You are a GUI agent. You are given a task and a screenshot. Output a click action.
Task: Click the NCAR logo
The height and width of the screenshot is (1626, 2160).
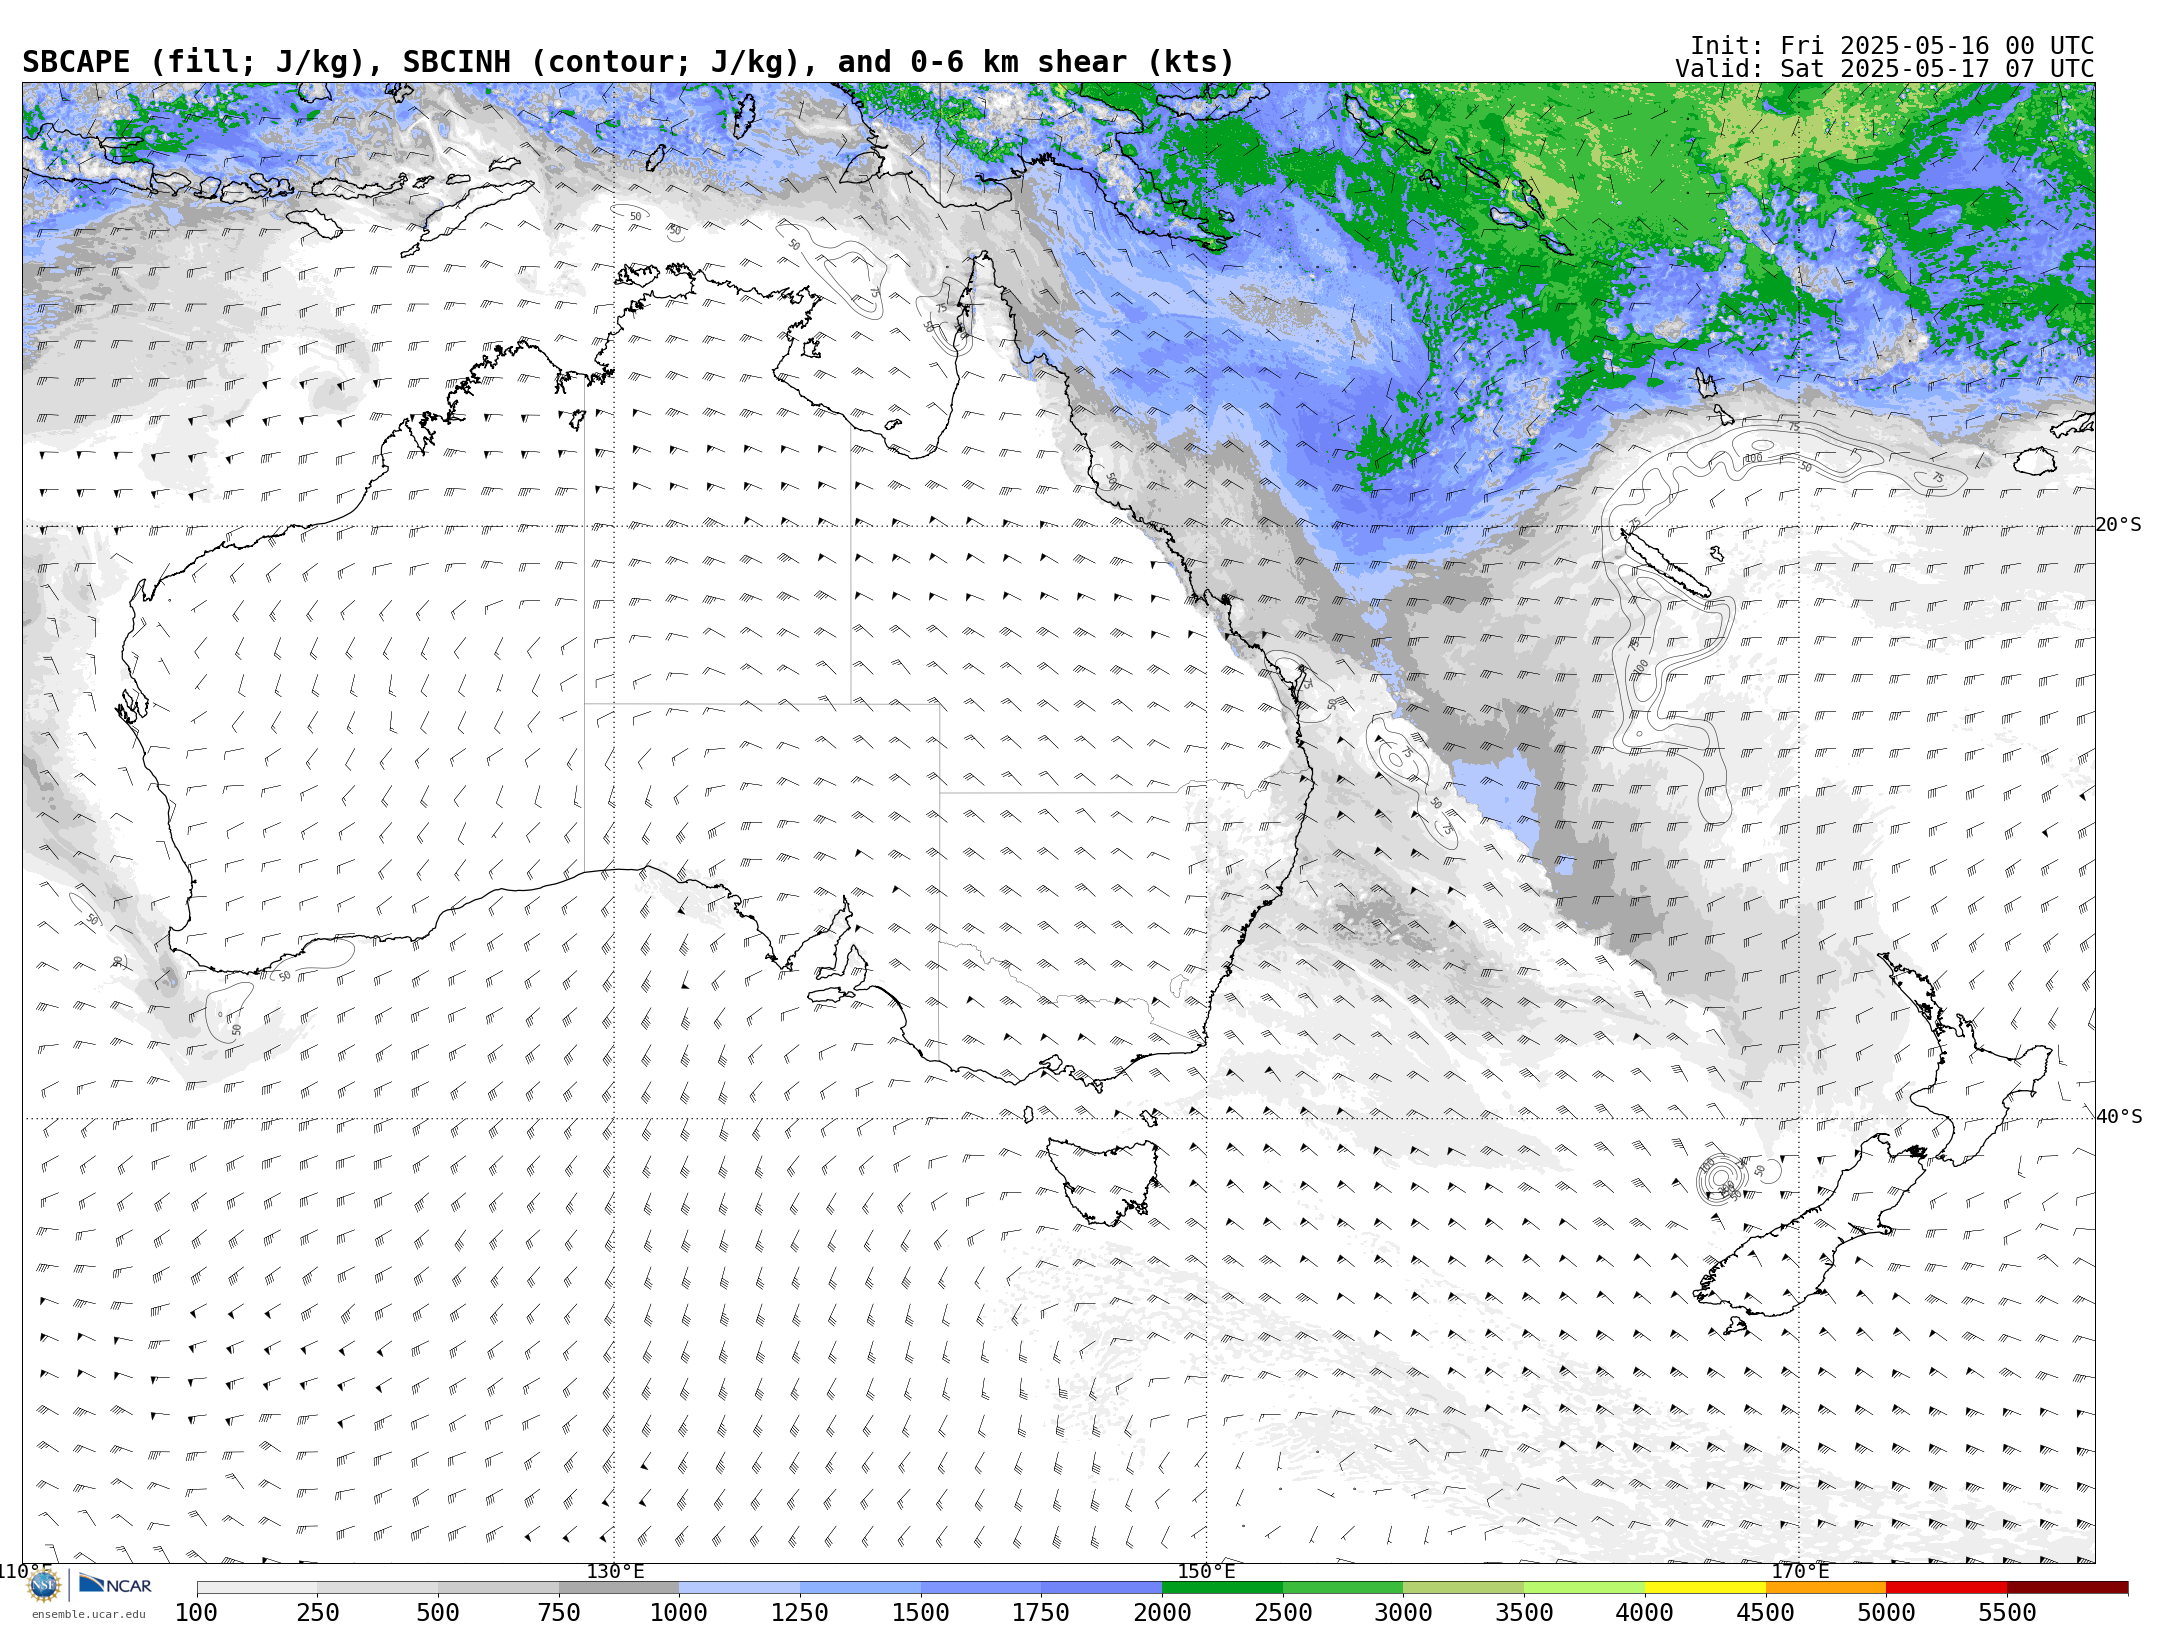[x=115, y=1584]
